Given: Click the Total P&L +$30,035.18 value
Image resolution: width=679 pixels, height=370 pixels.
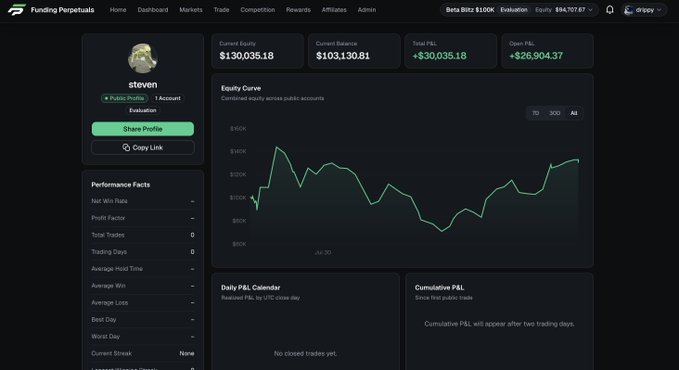Looking at the screenshot, I should 440,56.
